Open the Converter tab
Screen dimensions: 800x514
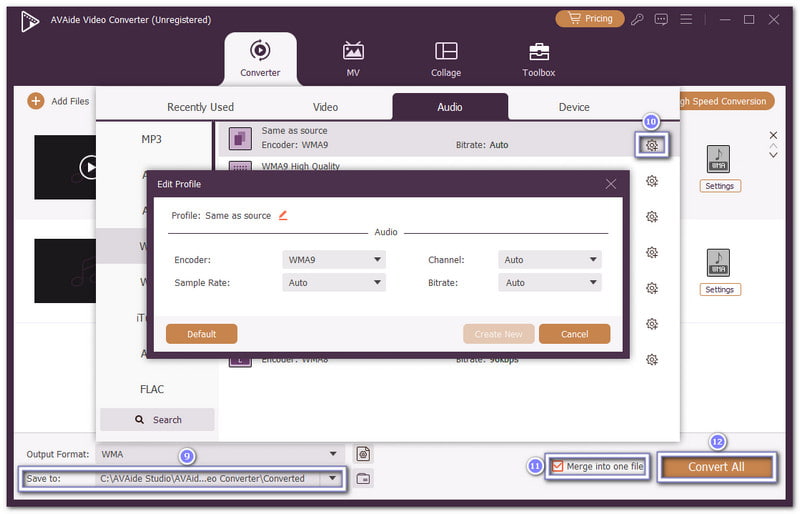(260, 59)
